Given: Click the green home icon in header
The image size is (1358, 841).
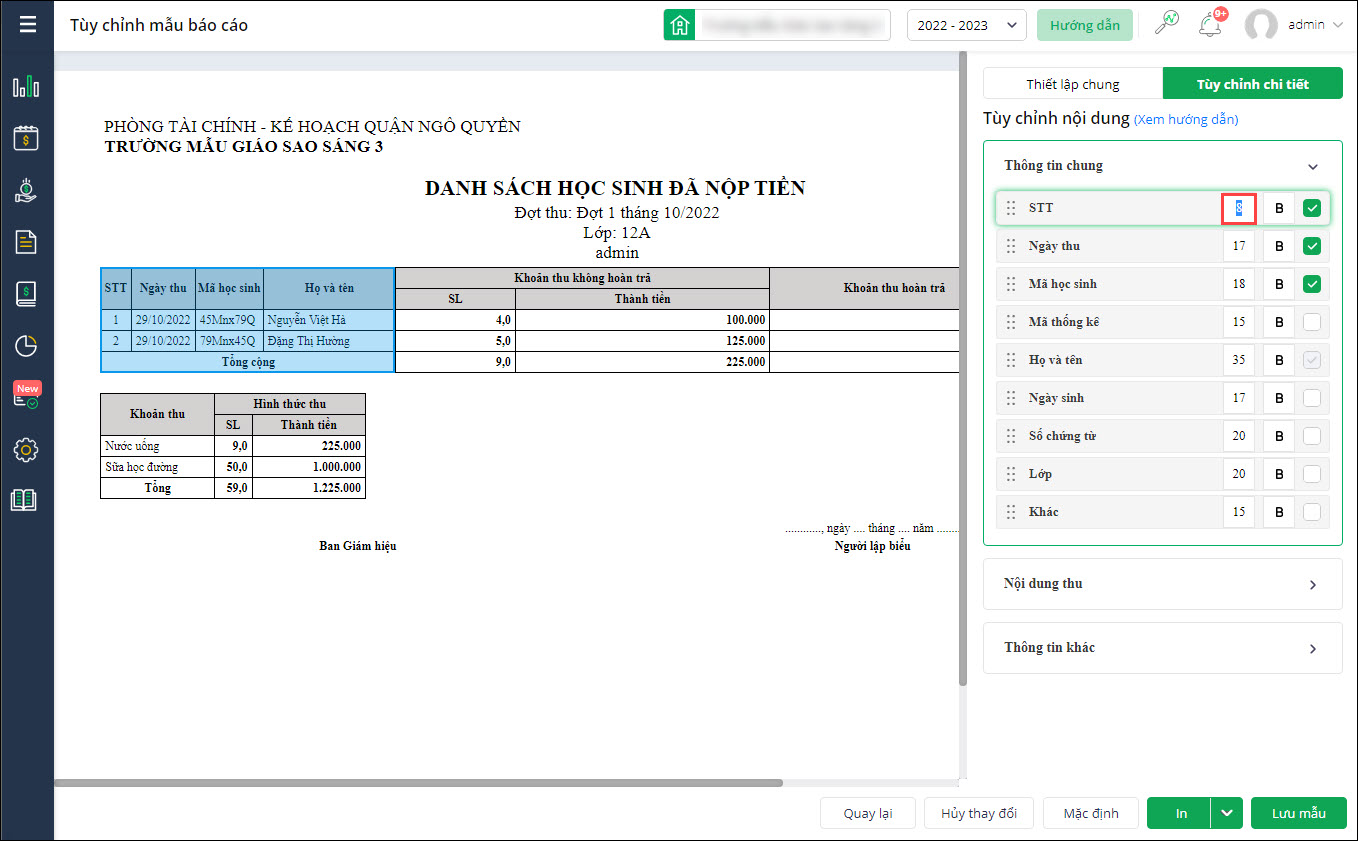Looking at the screenshot, I should click(680, 26).
